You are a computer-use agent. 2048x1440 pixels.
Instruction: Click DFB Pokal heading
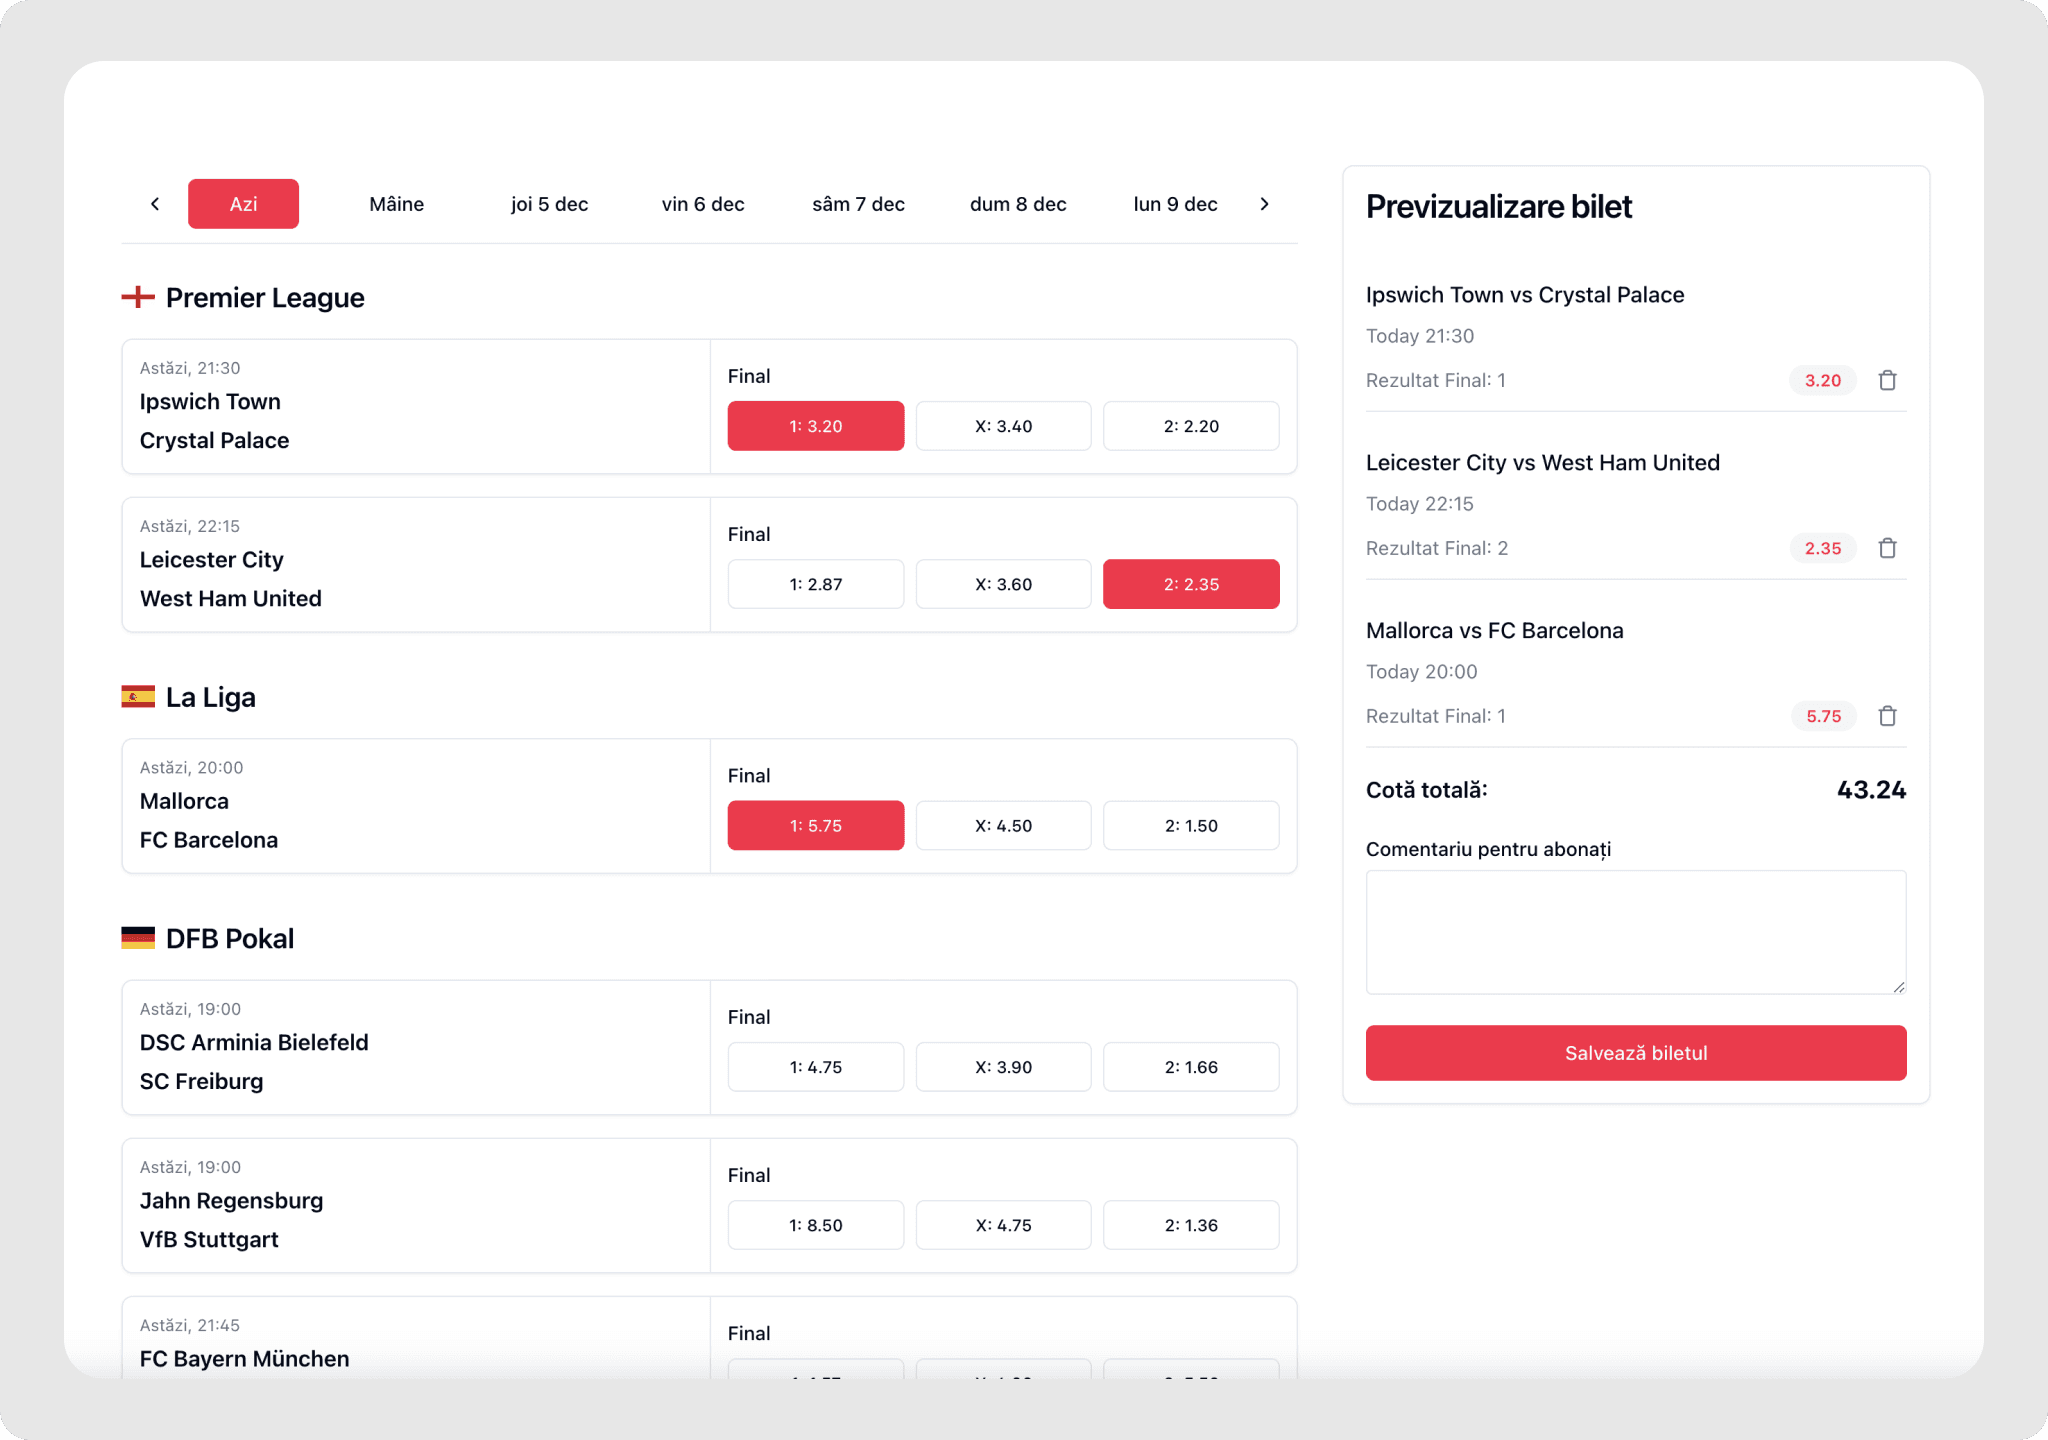point(230,939)
